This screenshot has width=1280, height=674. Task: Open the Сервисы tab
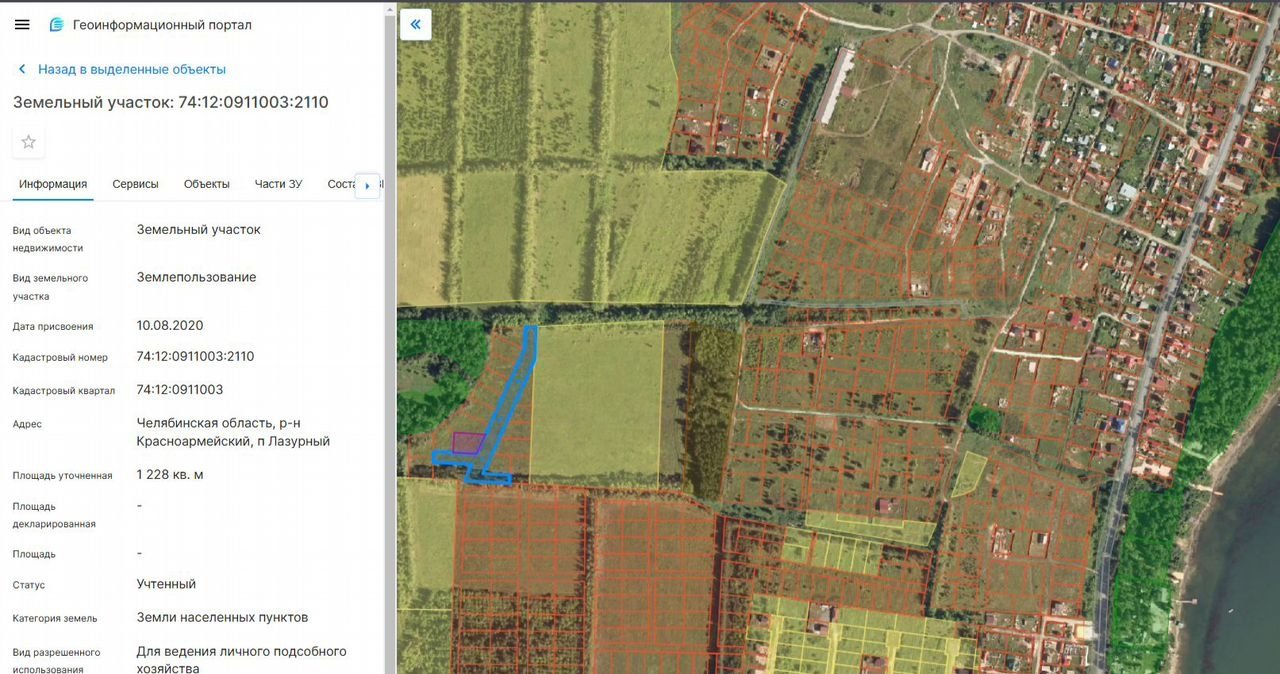pos(135,184)
